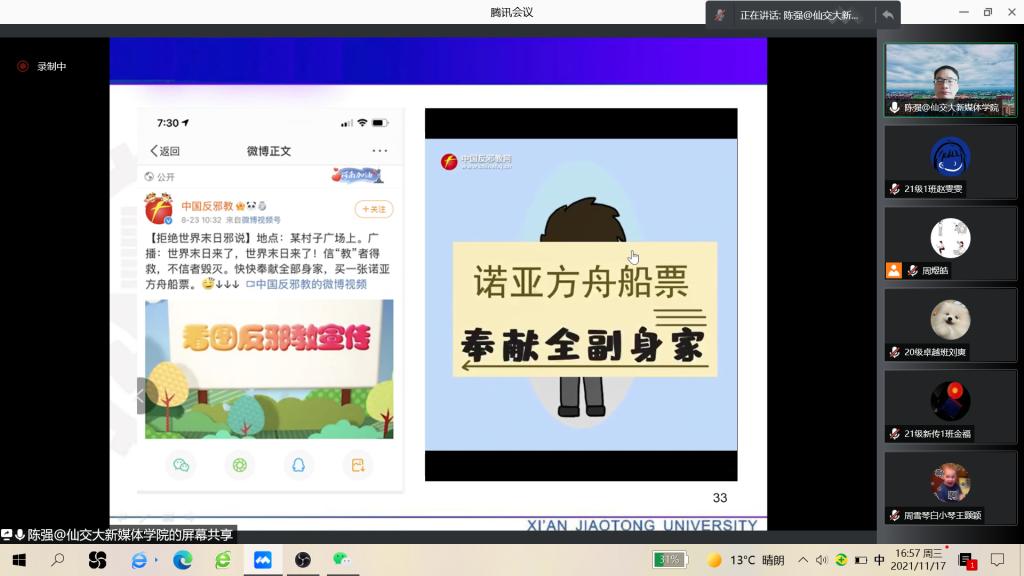The height and width of the screenshot is (576, 1024).
Task: Open Tencent Meeting from the taskbar
Action: tap(262, 560)
